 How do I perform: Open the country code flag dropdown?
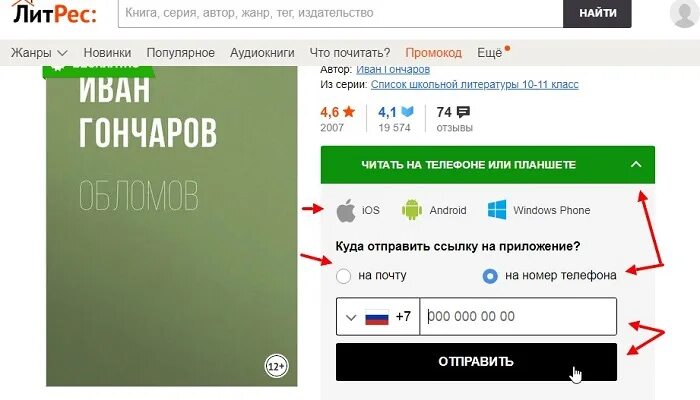point(378,317)
